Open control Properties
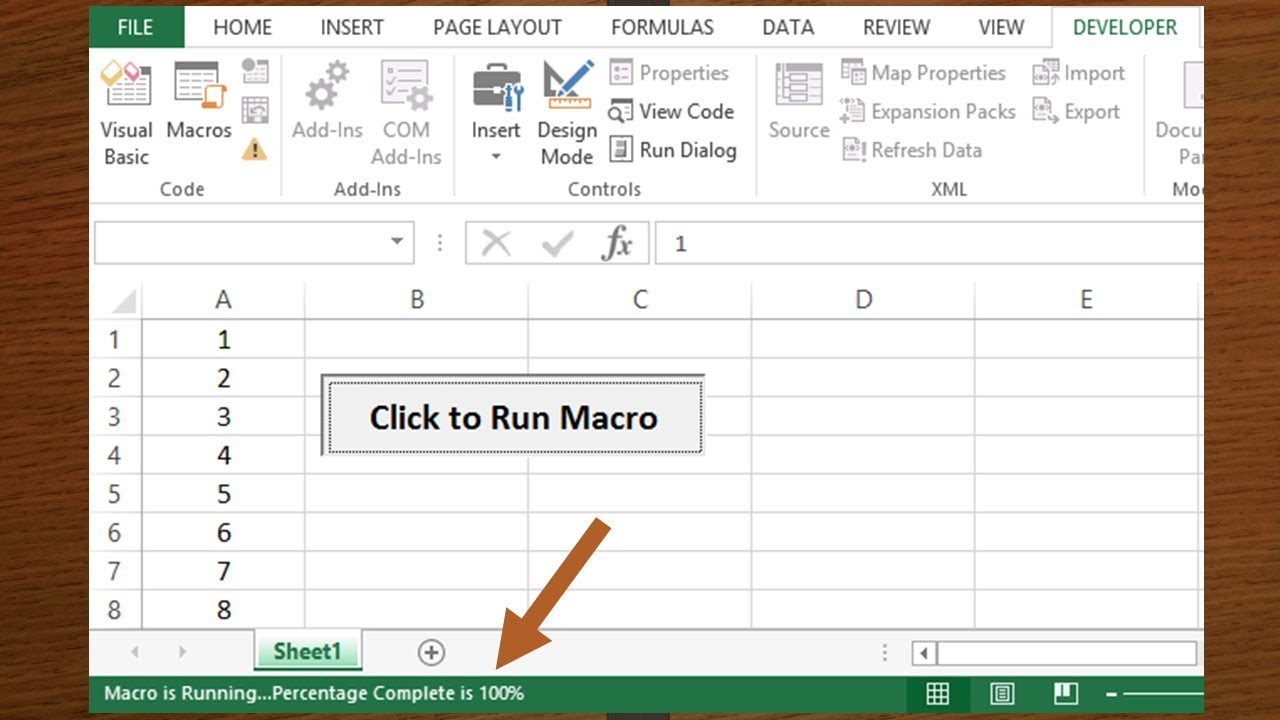This screenshot has height=720, width=1280. (669, 73)
